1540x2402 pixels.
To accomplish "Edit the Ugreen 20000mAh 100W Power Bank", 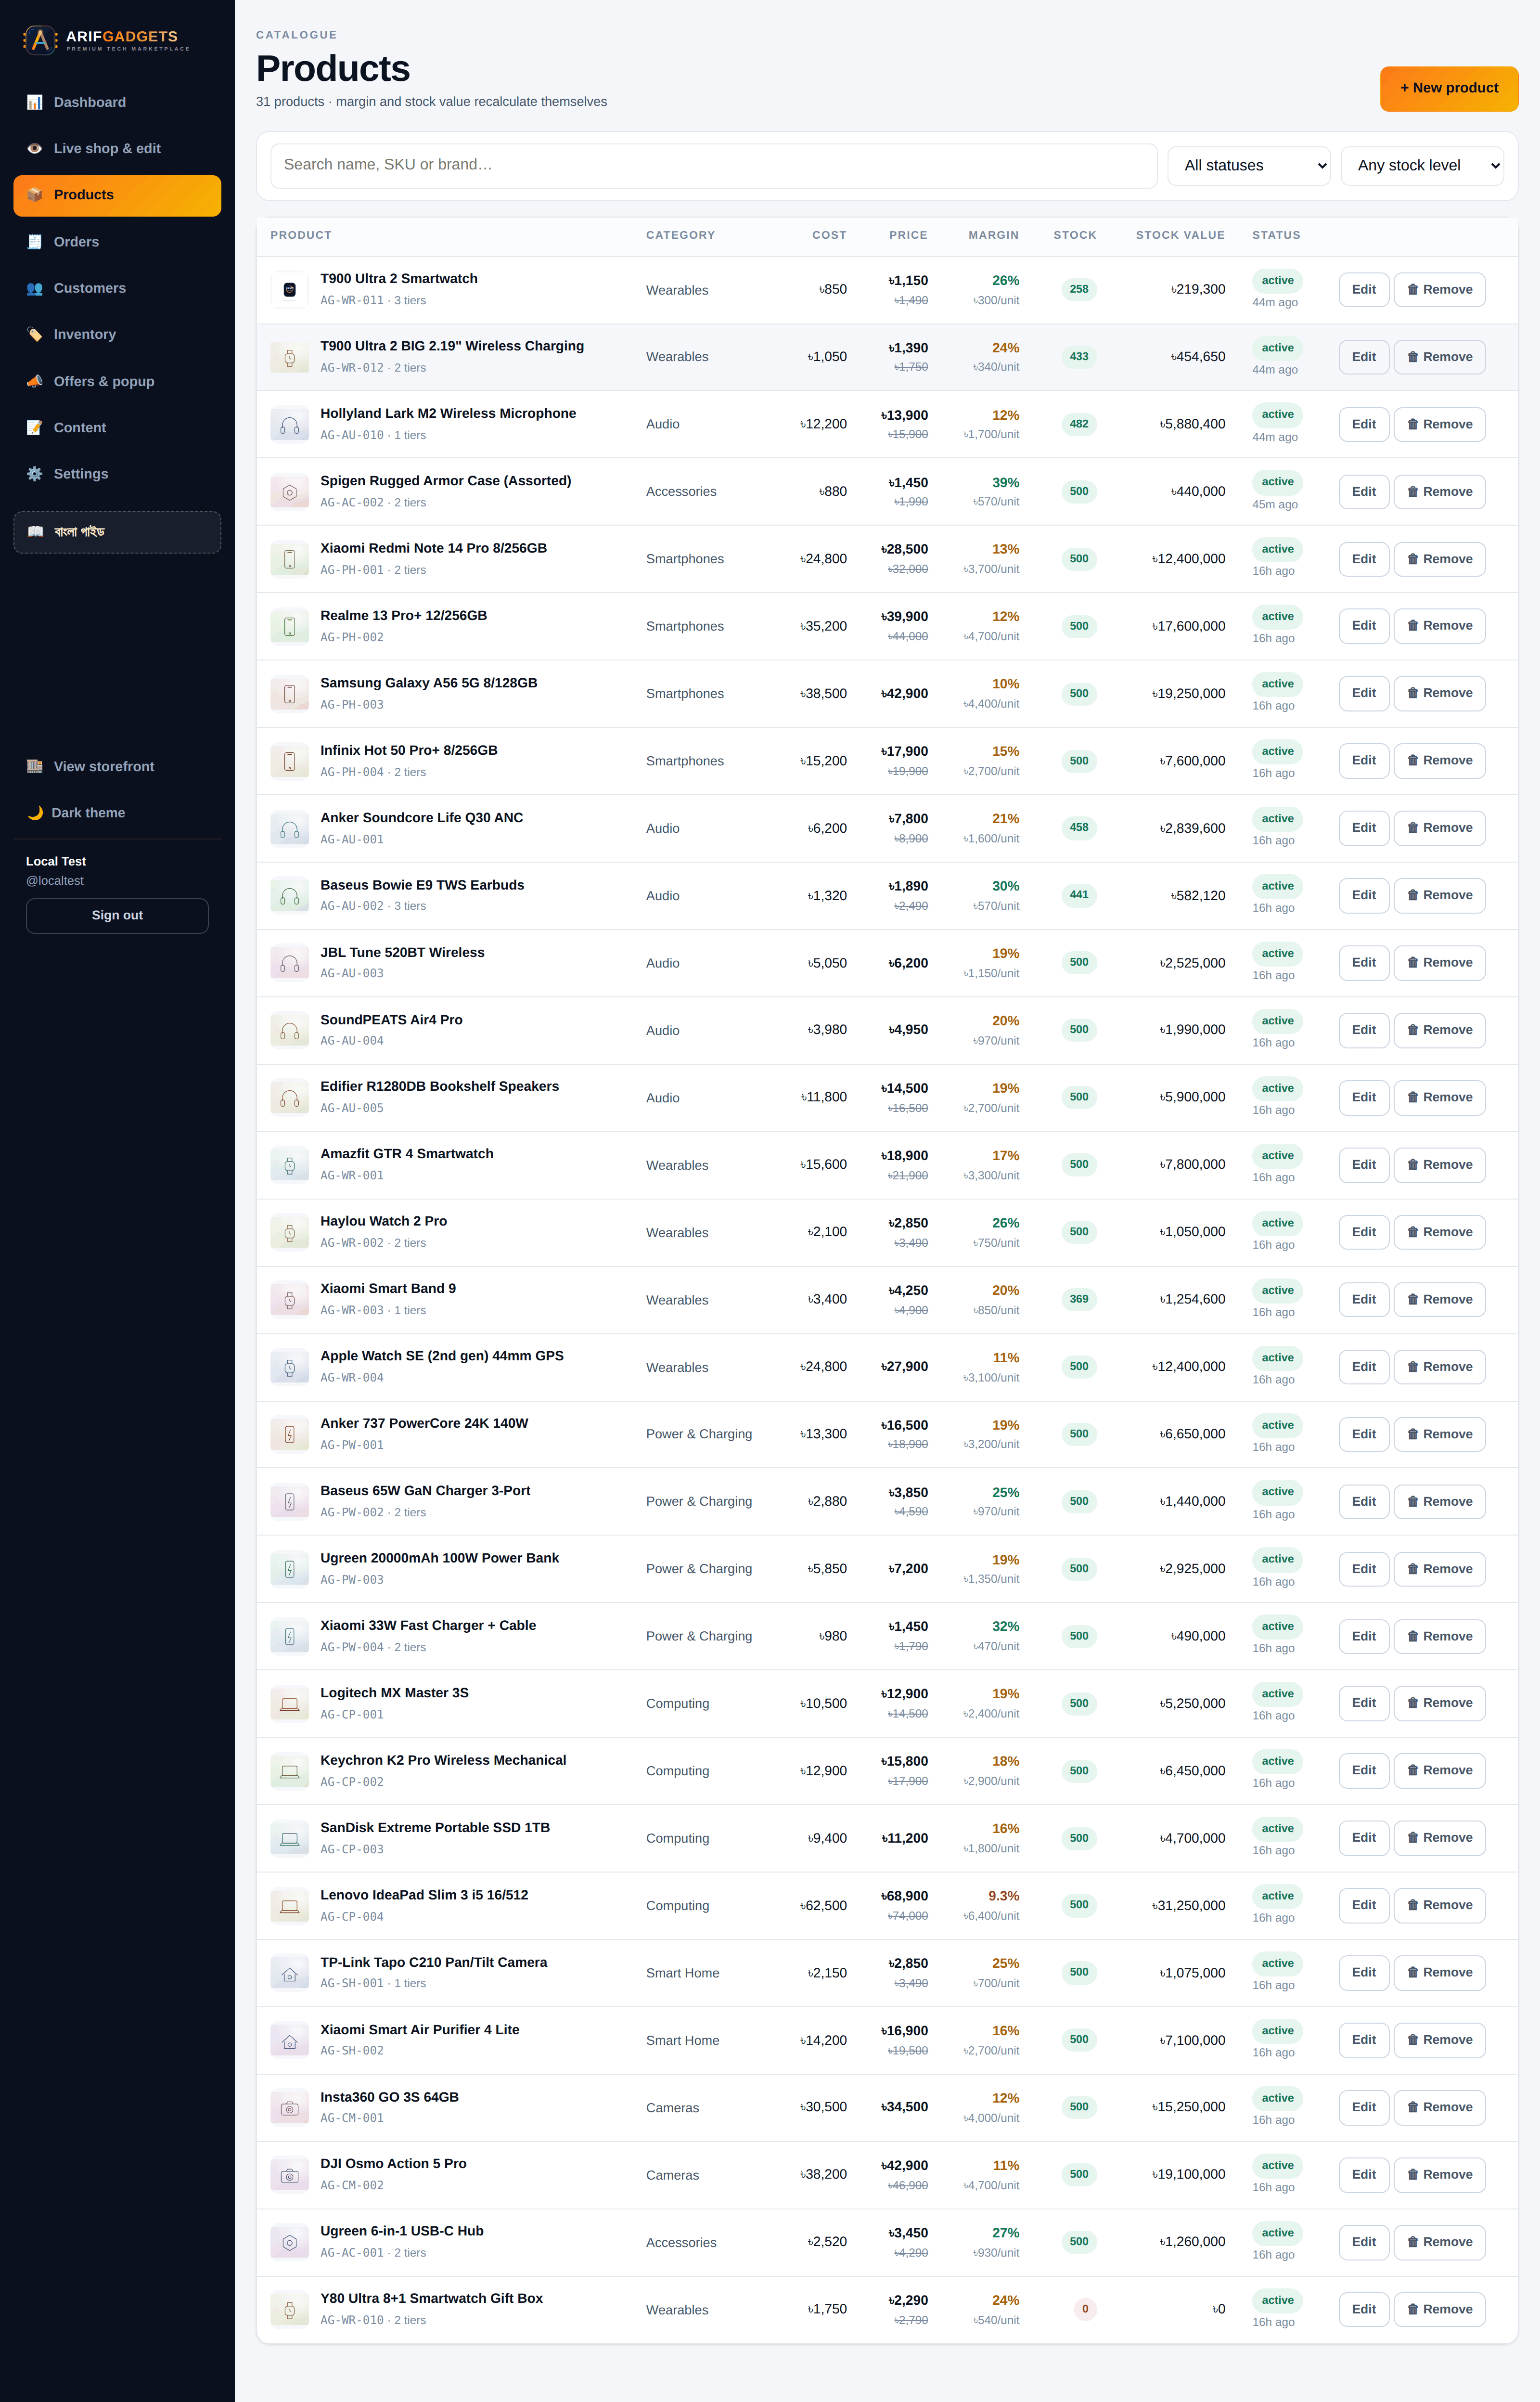I will (1363, 1569).
